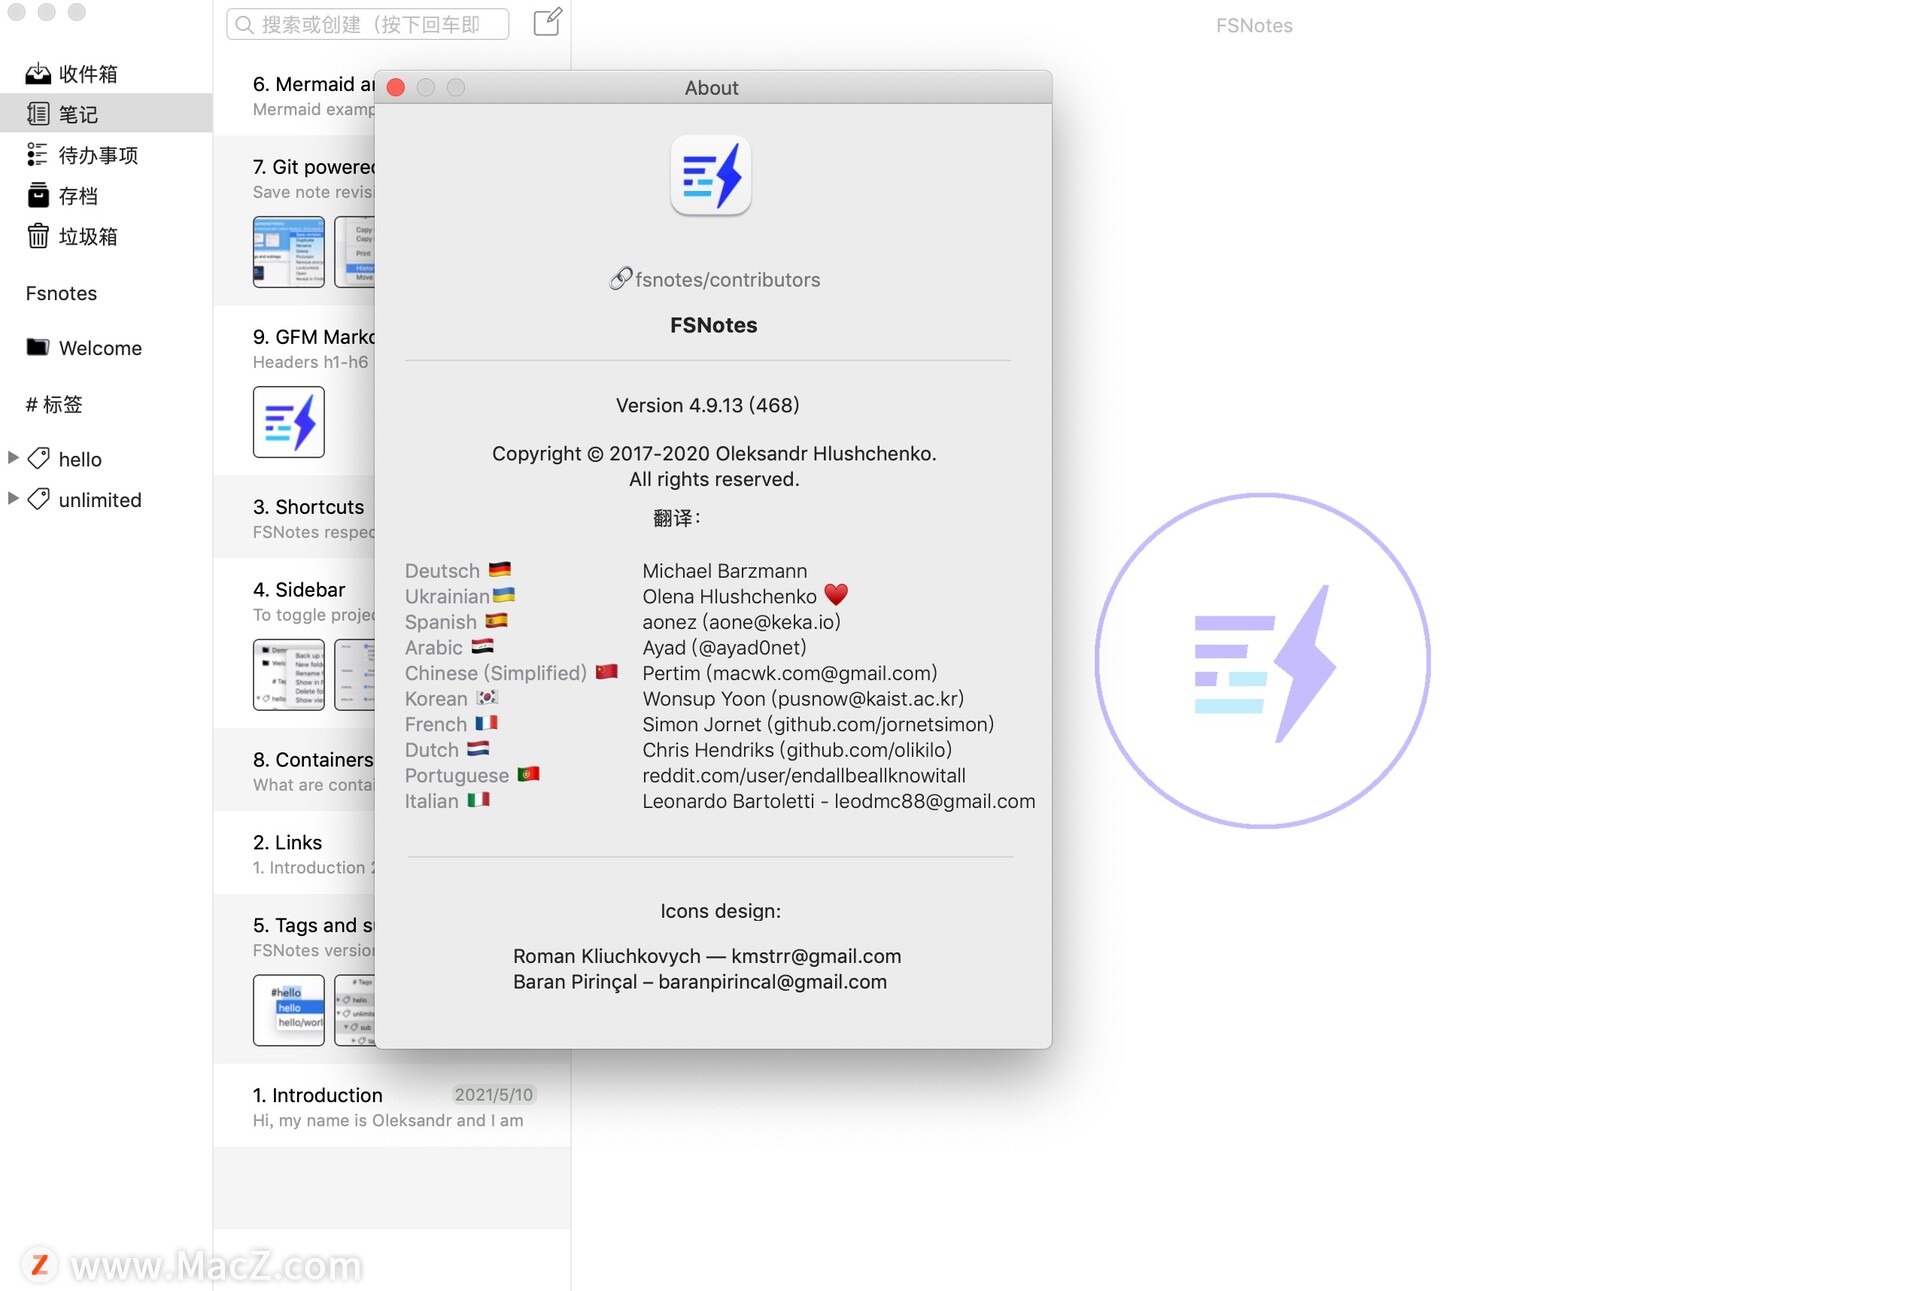Screen dimensions: 1920x1291
Task: Click first thumbnail in Git powered note
Action: (x=289, y=252)
